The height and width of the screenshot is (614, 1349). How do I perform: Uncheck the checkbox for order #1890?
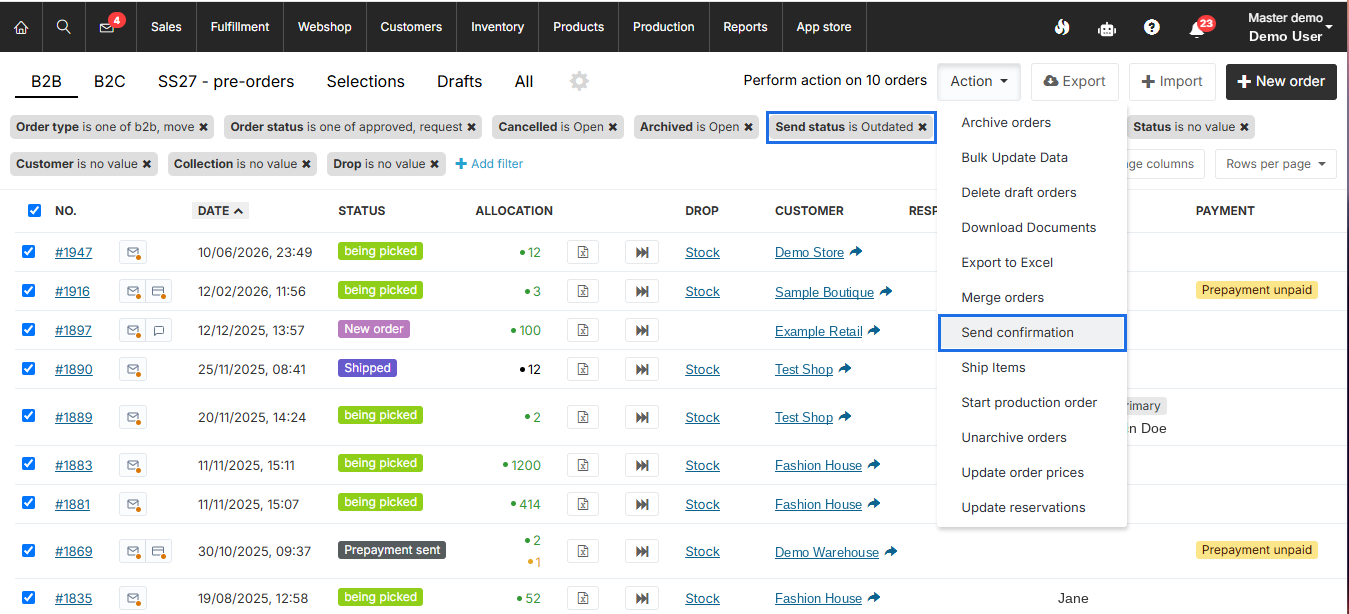[29, 368]
